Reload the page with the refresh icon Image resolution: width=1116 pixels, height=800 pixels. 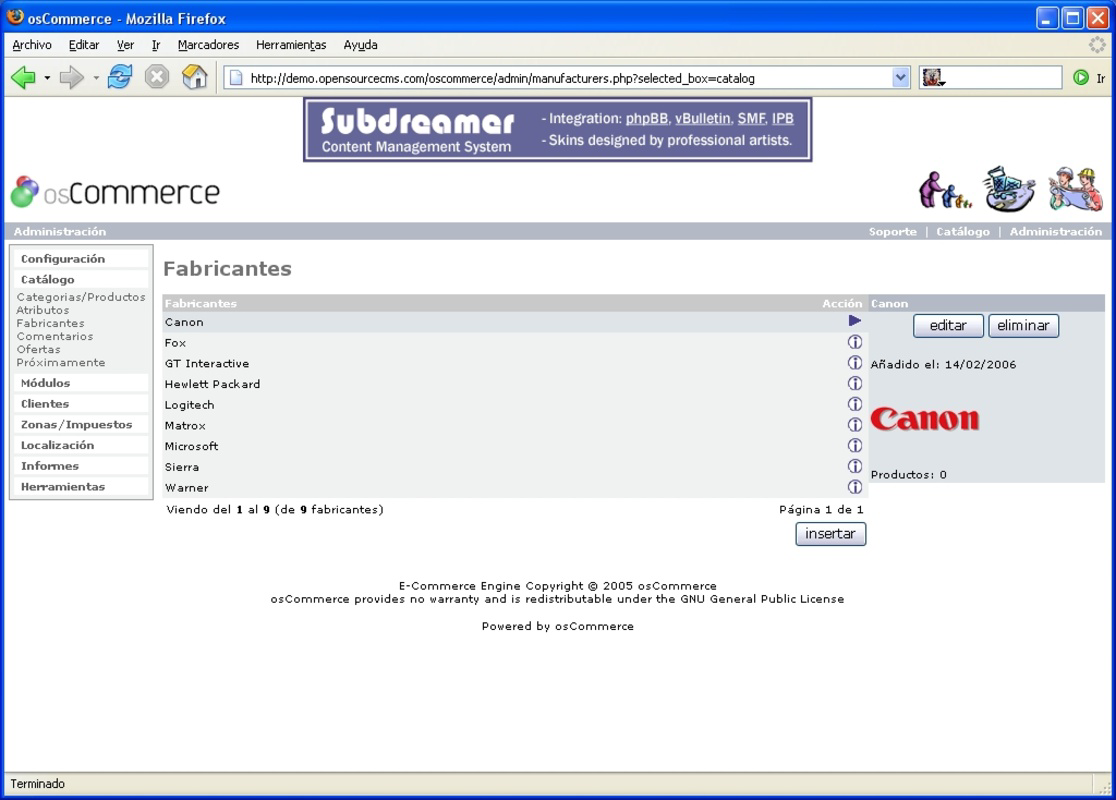coord(120,76)
